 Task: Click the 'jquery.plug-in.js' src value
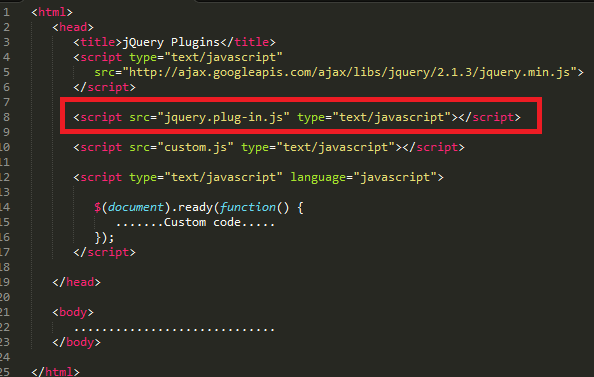click(x=224, y=117)
